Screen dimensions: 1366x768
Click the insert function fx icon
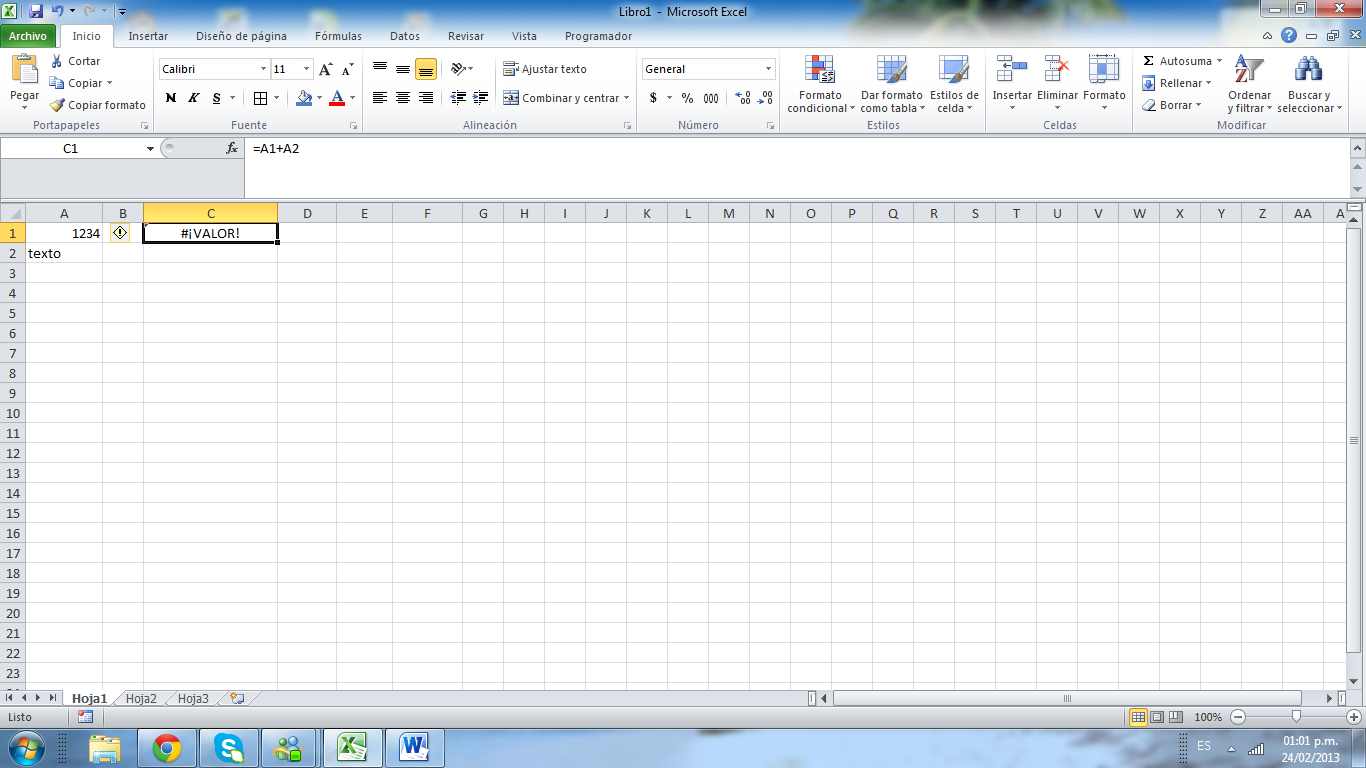click(232, 148)
